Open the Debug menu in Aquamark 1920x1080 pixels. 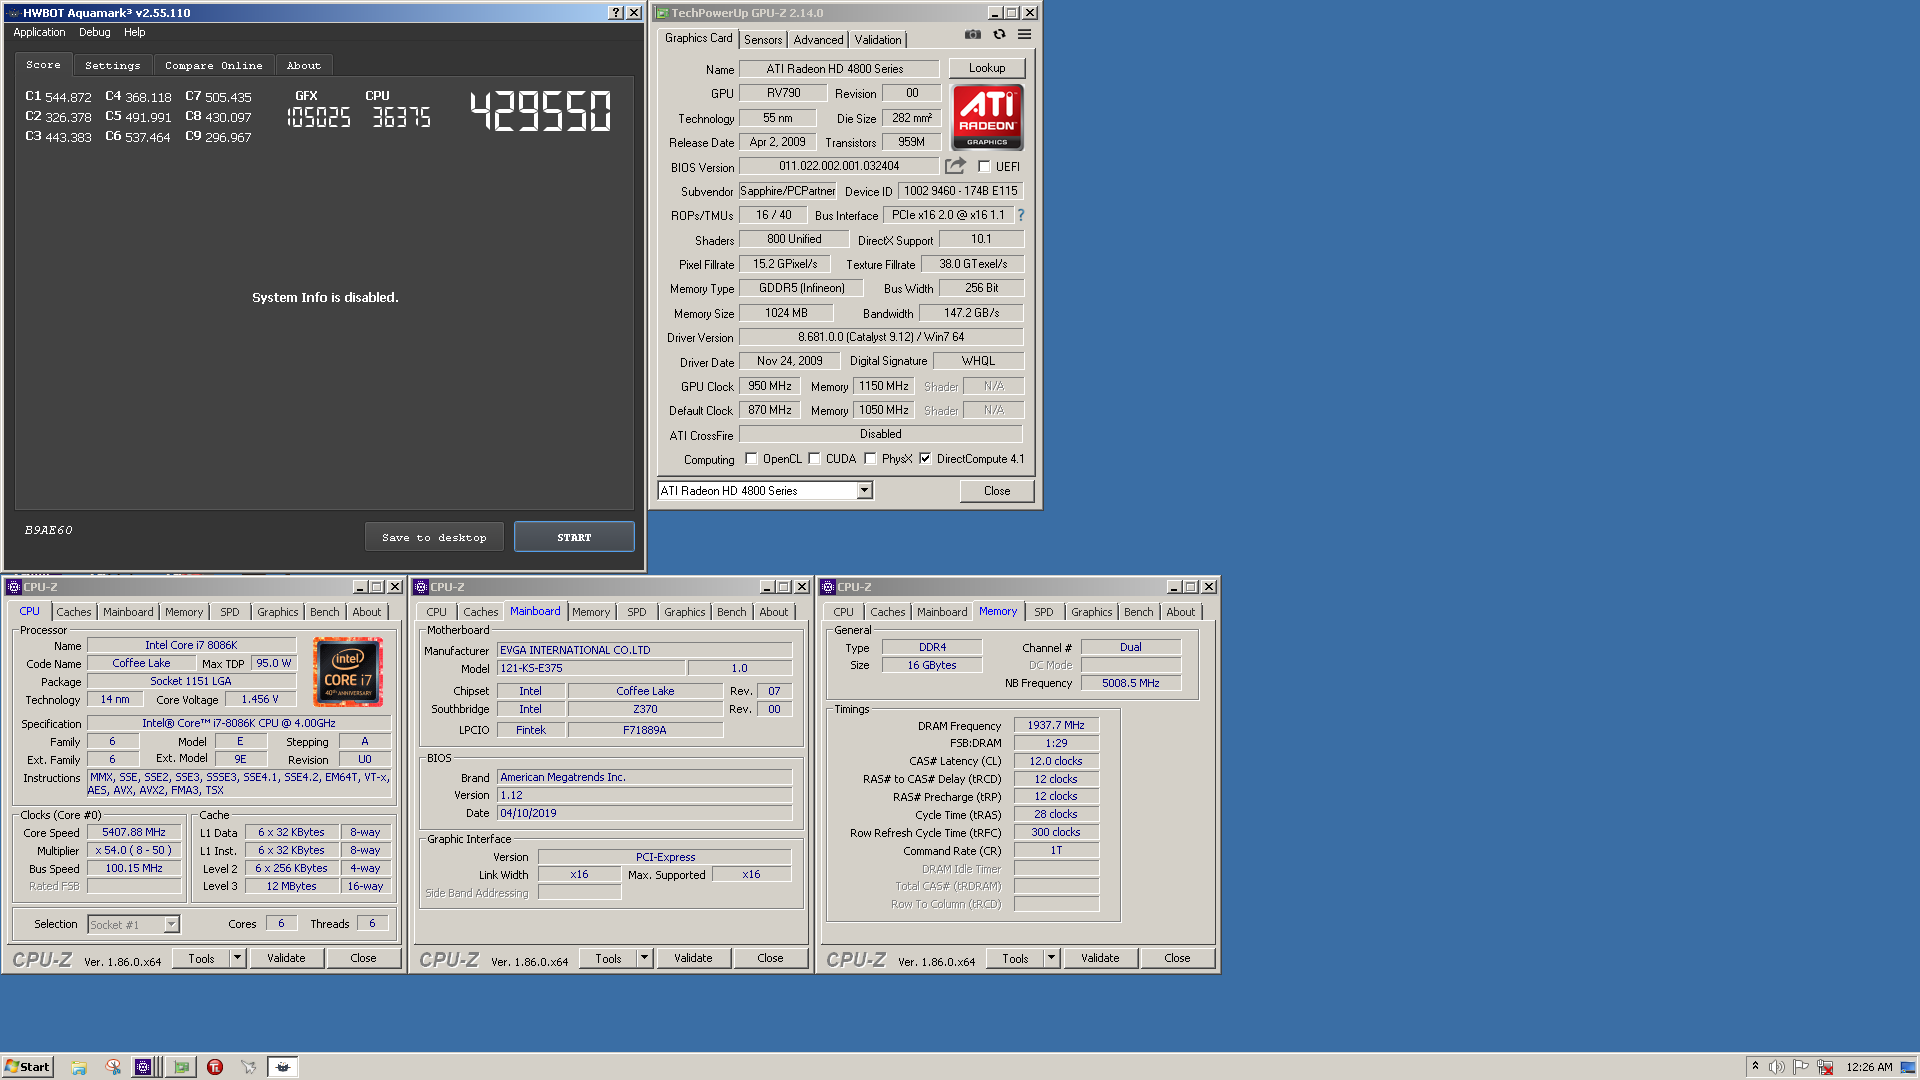tap(95, 32)
